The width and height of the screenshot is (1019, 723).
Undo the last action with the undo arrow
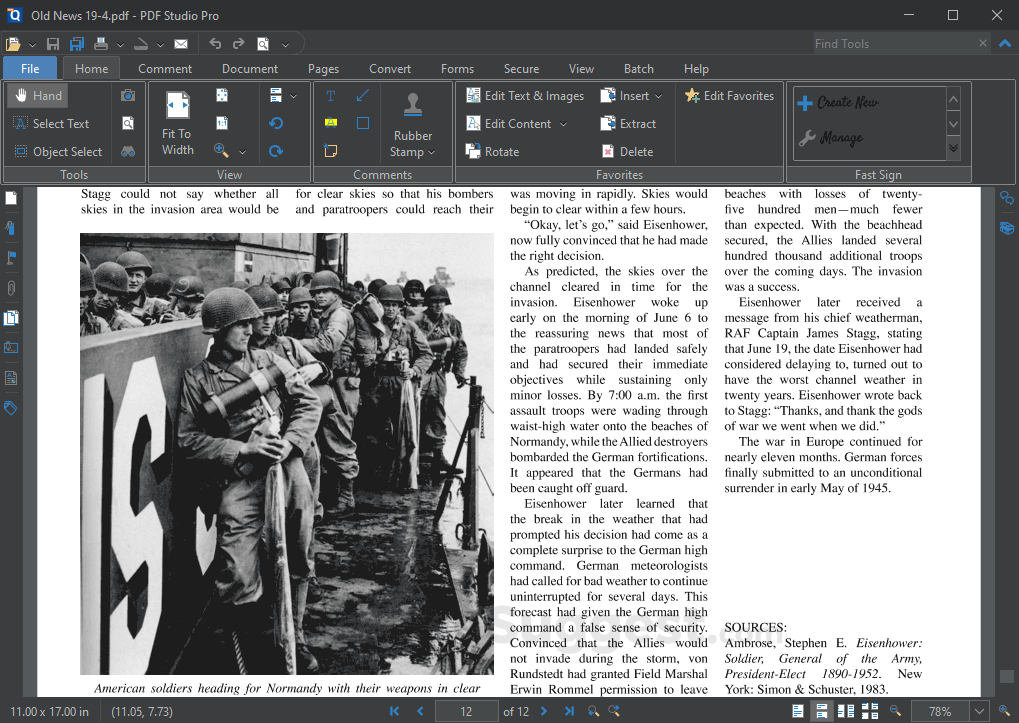213,43
